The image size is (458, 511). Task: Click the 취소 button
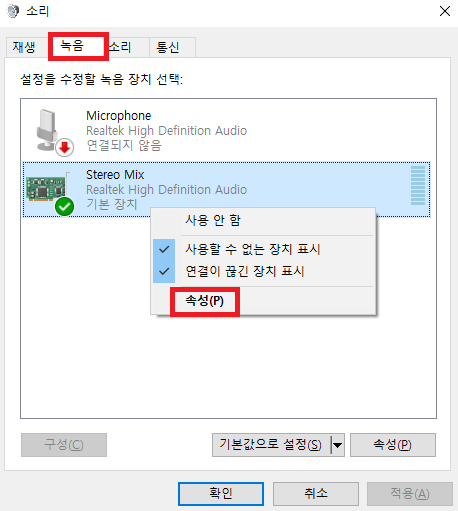316,493
